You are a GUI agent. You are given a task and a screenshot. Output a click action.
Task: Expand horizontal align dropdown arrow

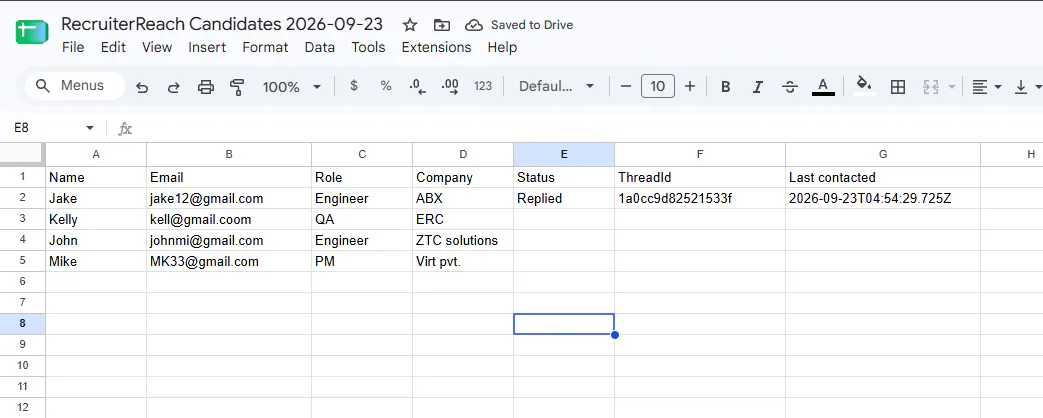click(x=997, y=87)
